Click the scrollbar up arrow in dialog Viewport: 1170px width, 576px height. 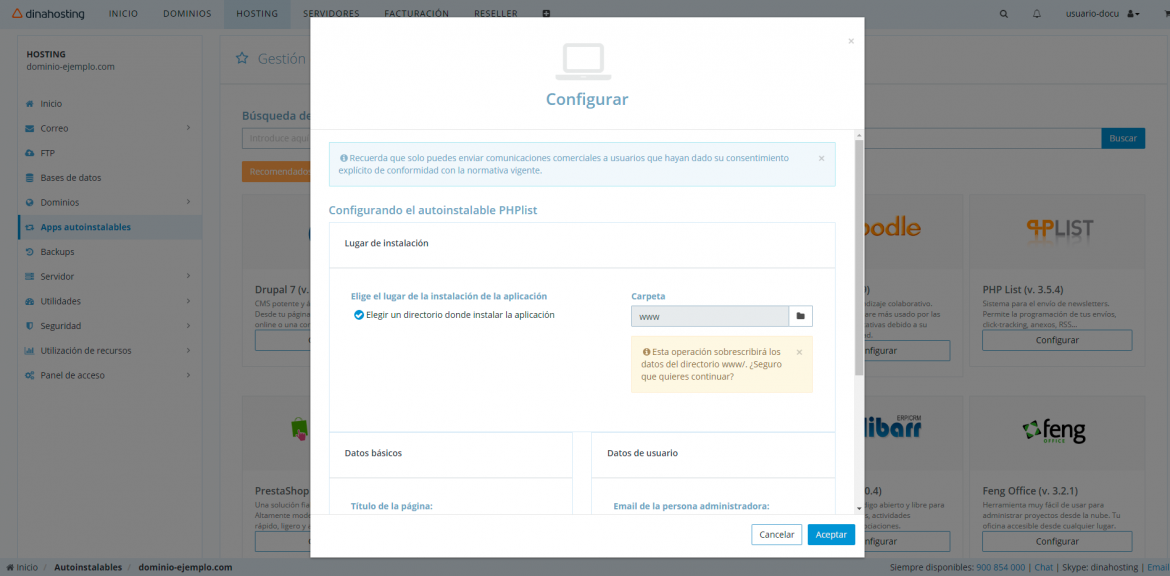(859, 135)
